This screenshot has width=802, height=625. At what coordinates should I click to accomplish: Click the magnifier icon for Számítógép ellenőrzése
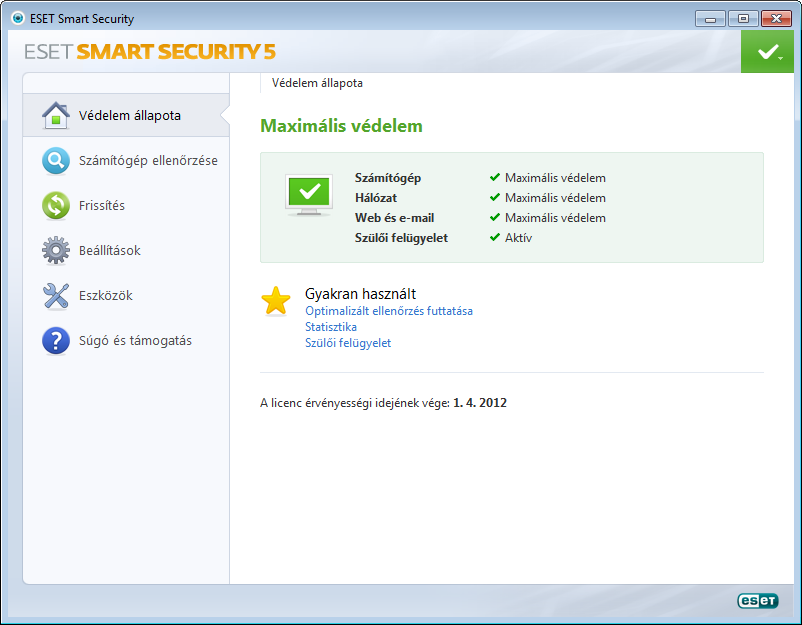(56, 161)
